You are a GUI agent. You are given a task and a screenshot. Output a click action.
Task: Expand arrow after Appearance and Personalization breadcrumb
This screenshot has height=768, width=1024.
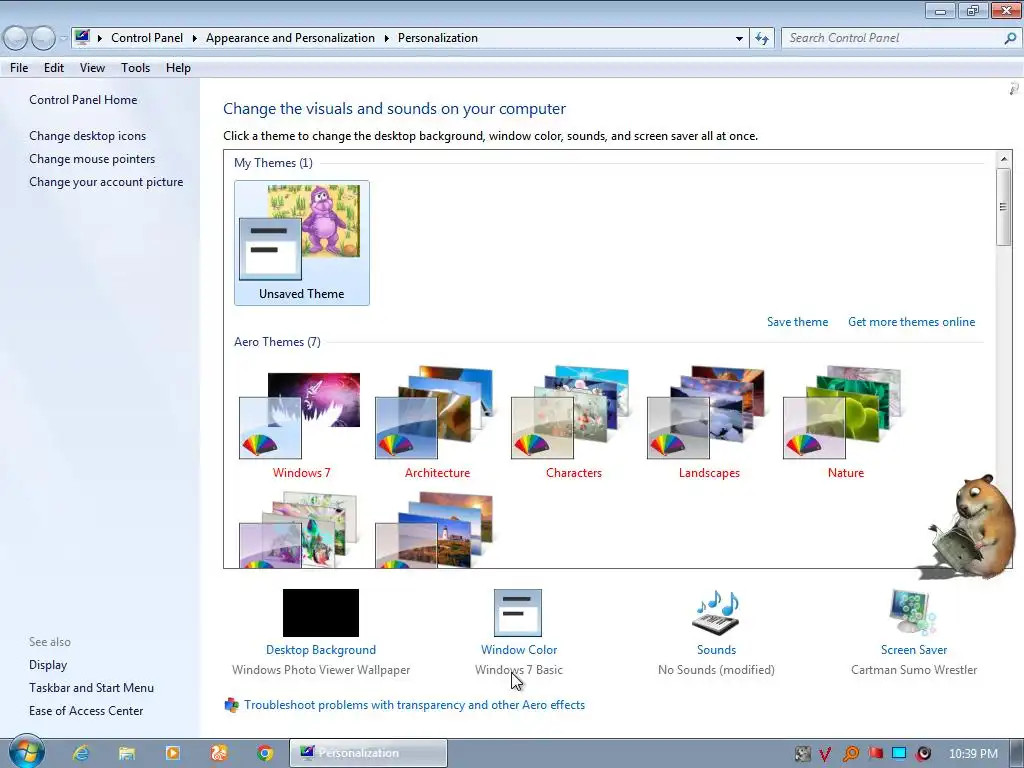click(387, 39)
